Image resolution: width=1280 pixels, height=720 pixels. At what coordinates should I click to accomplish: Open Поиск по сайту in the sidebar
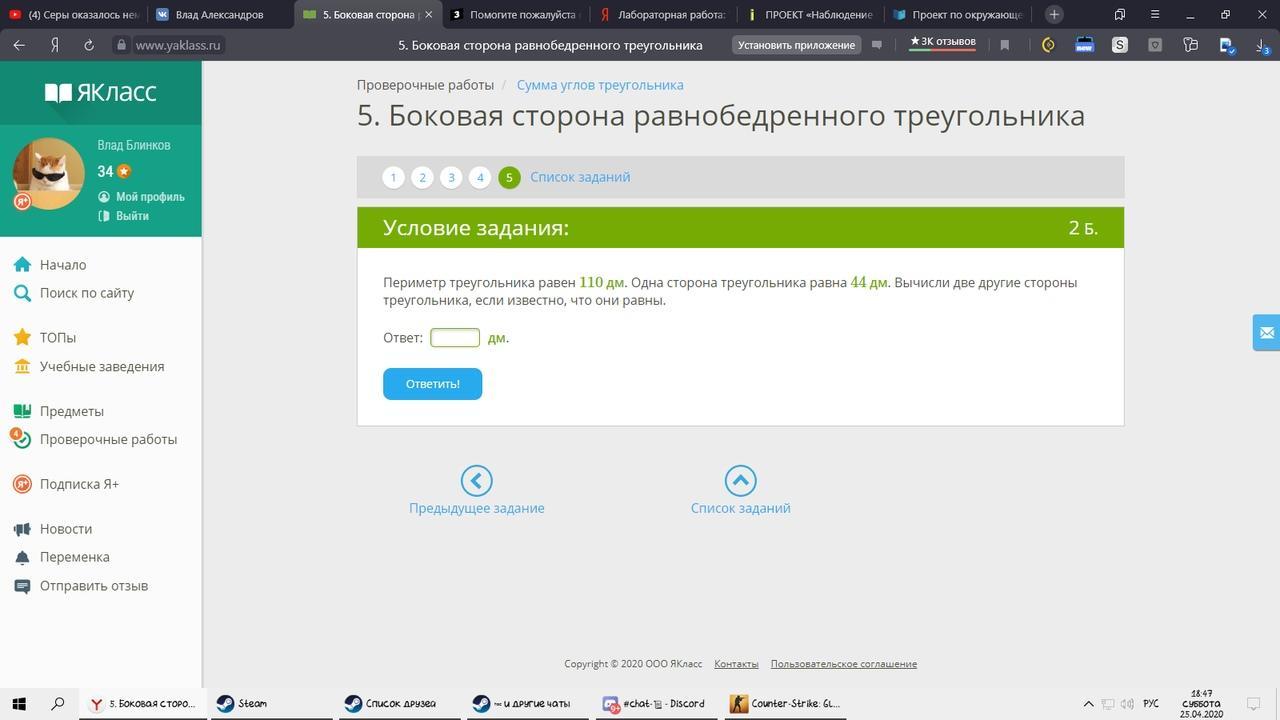[x=87, y=293]
